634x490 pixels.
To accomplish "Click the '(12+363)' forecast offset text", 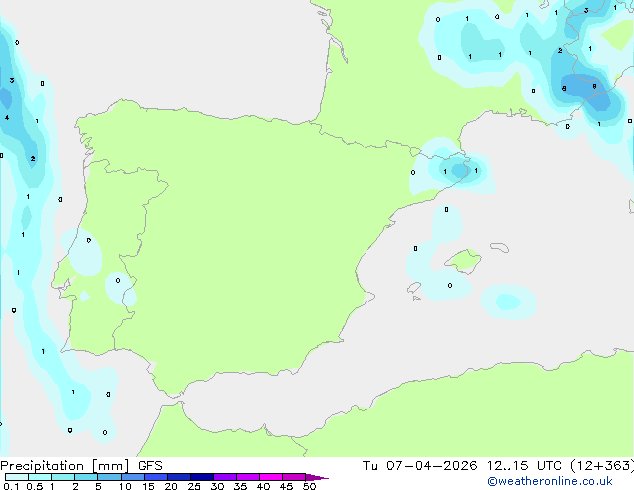I will coord(602,466).
